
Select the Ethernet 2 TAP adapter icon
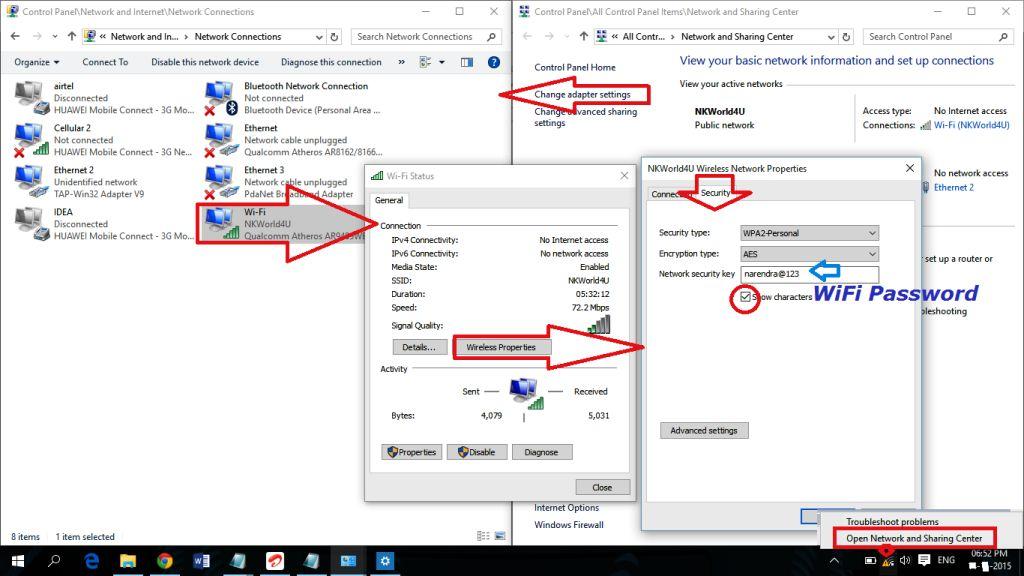(x=31, y=182)
